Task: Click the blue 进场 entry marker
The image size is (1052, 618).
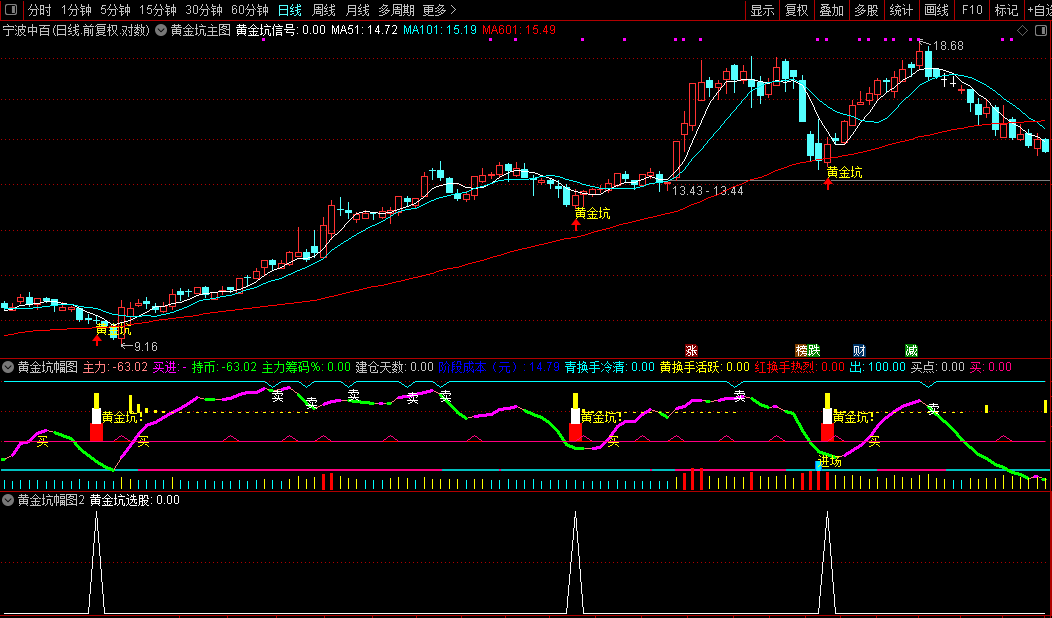Action: coord(819,464)
